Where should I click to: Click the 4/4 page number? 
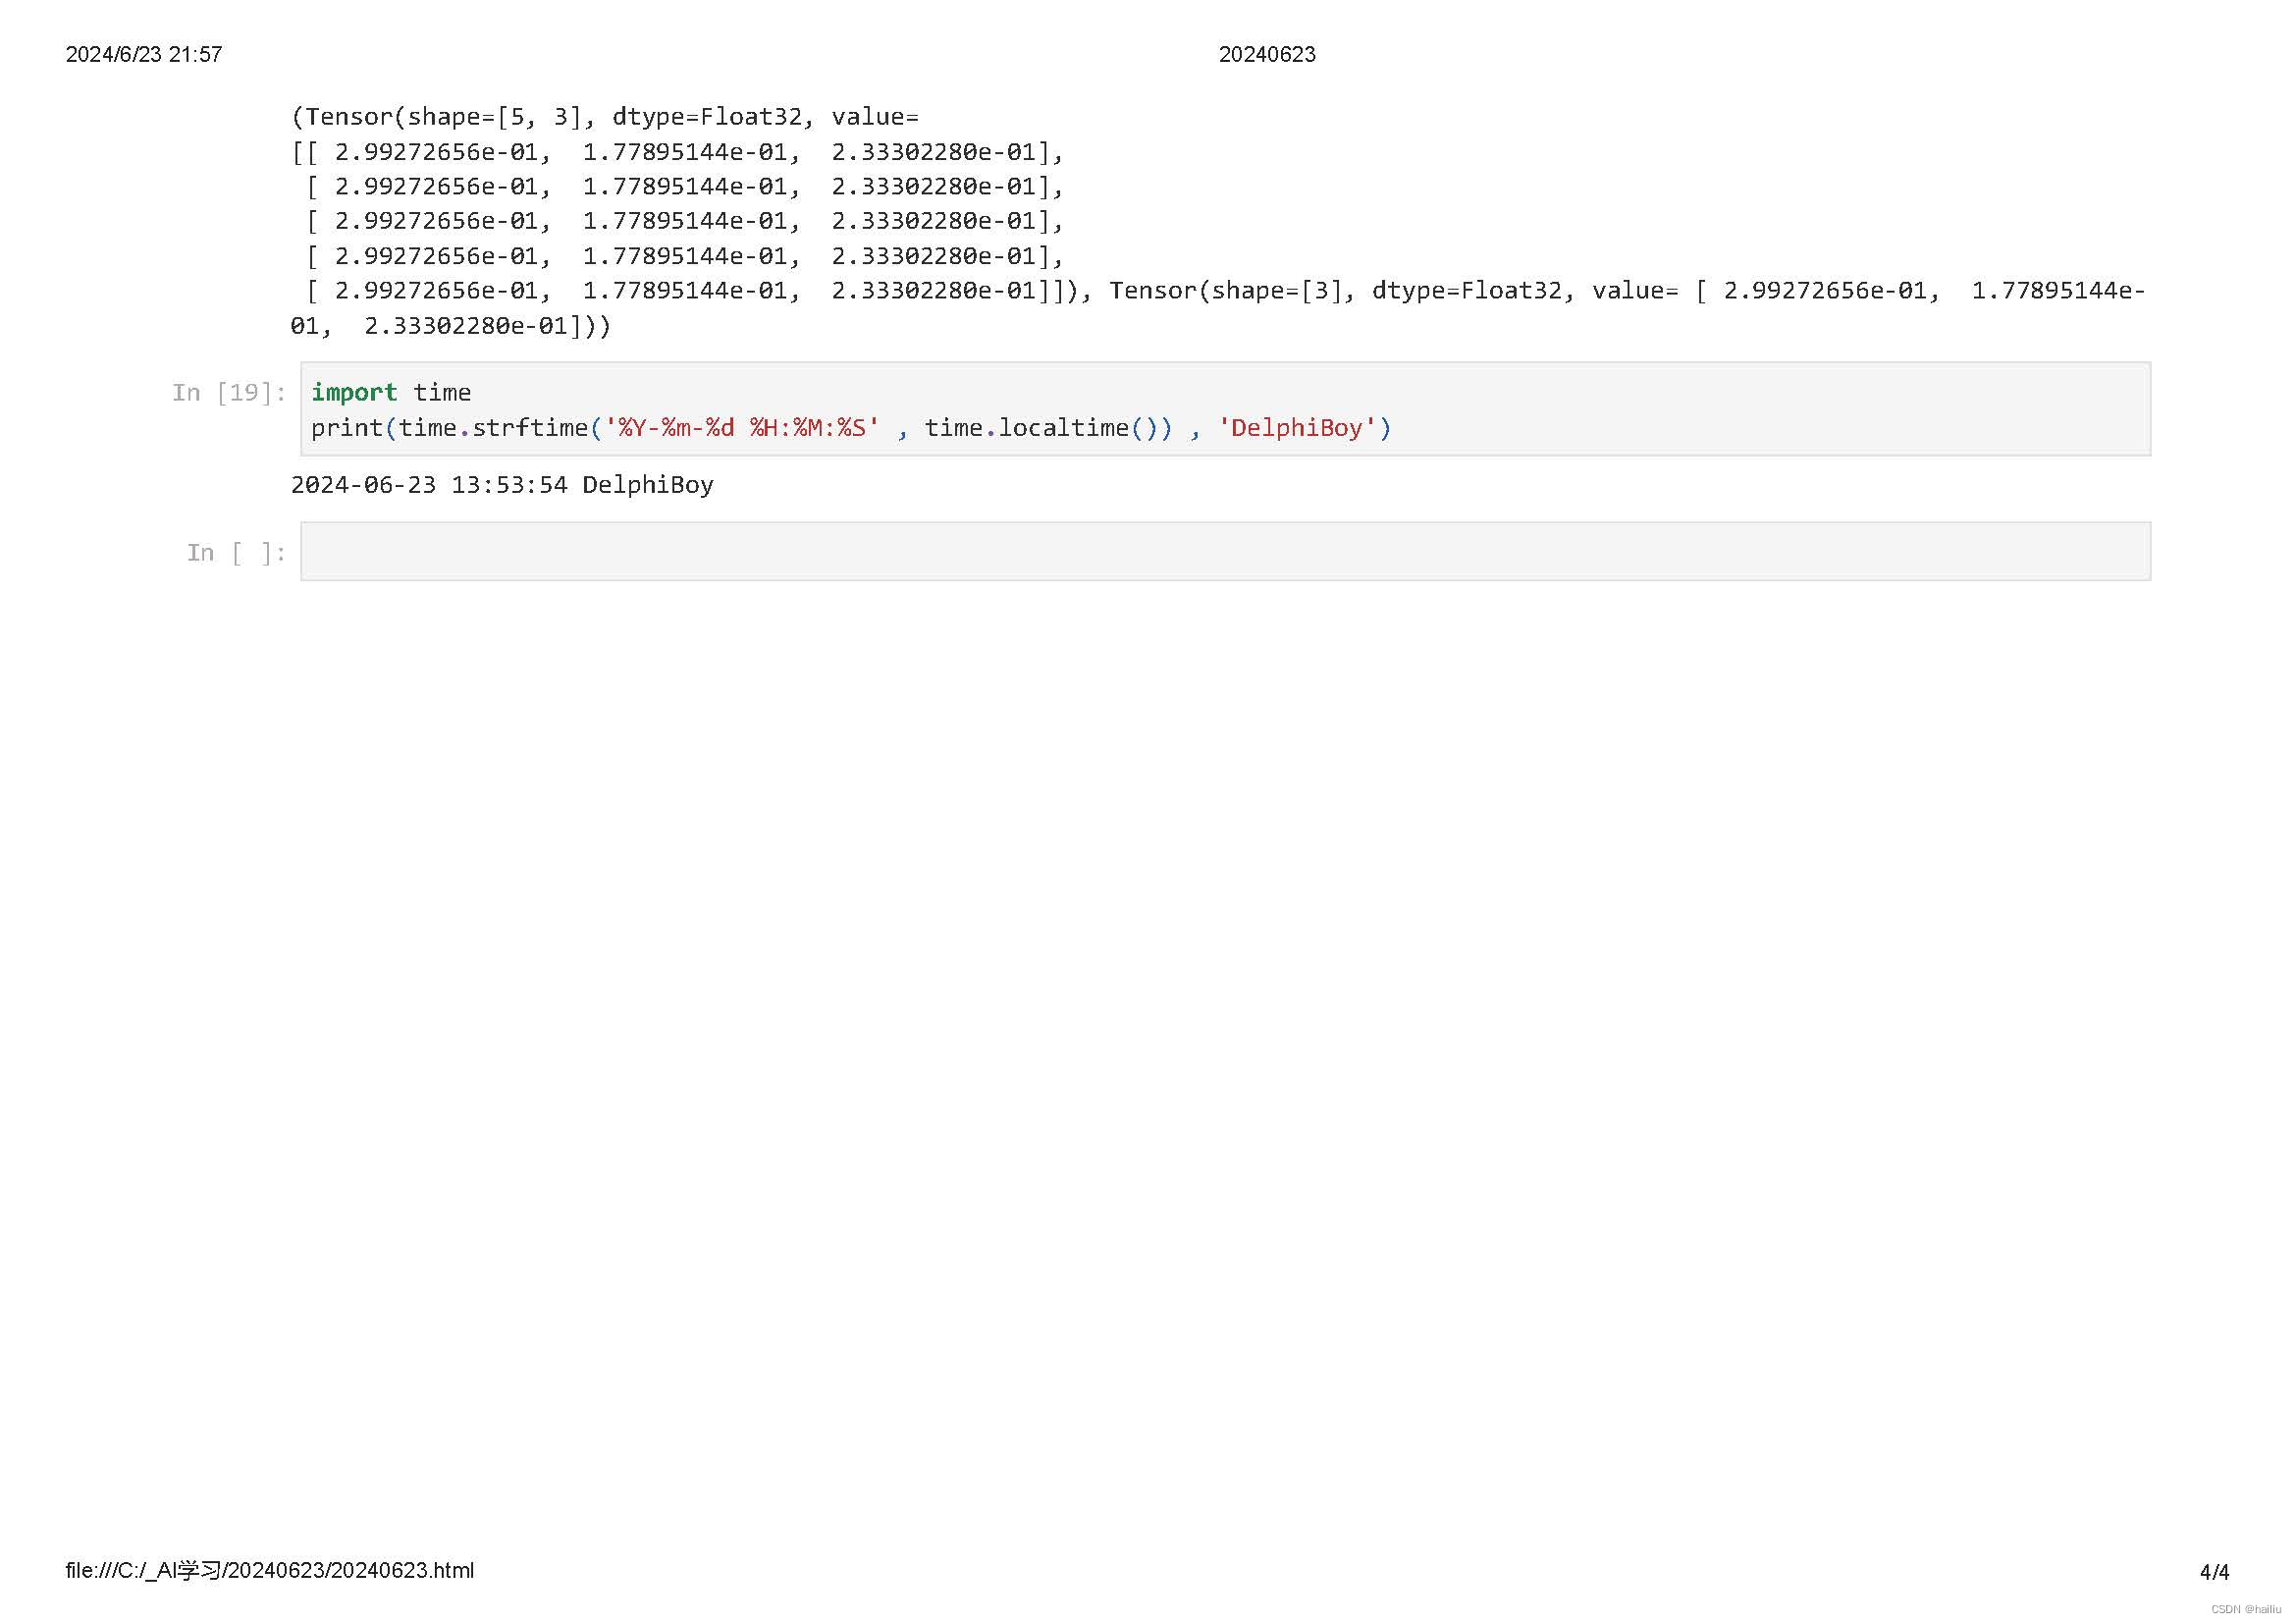pyautogui.click(x=2213, y=1572)
